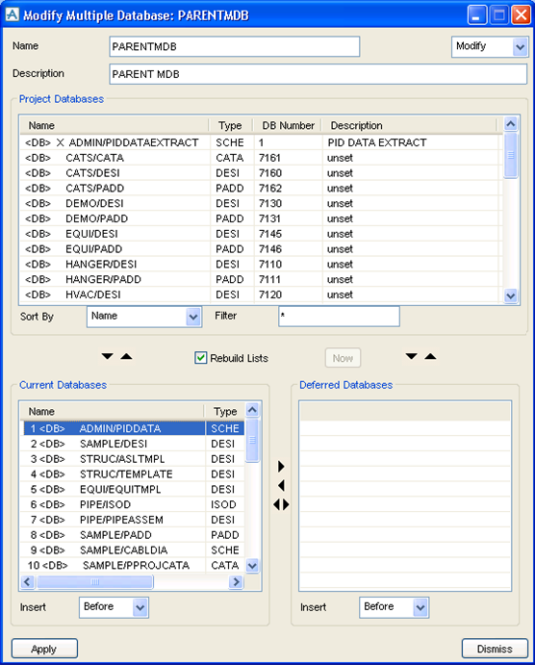535x665 pixels.
Task: Click the Filter input field
Action: (339, 316)
